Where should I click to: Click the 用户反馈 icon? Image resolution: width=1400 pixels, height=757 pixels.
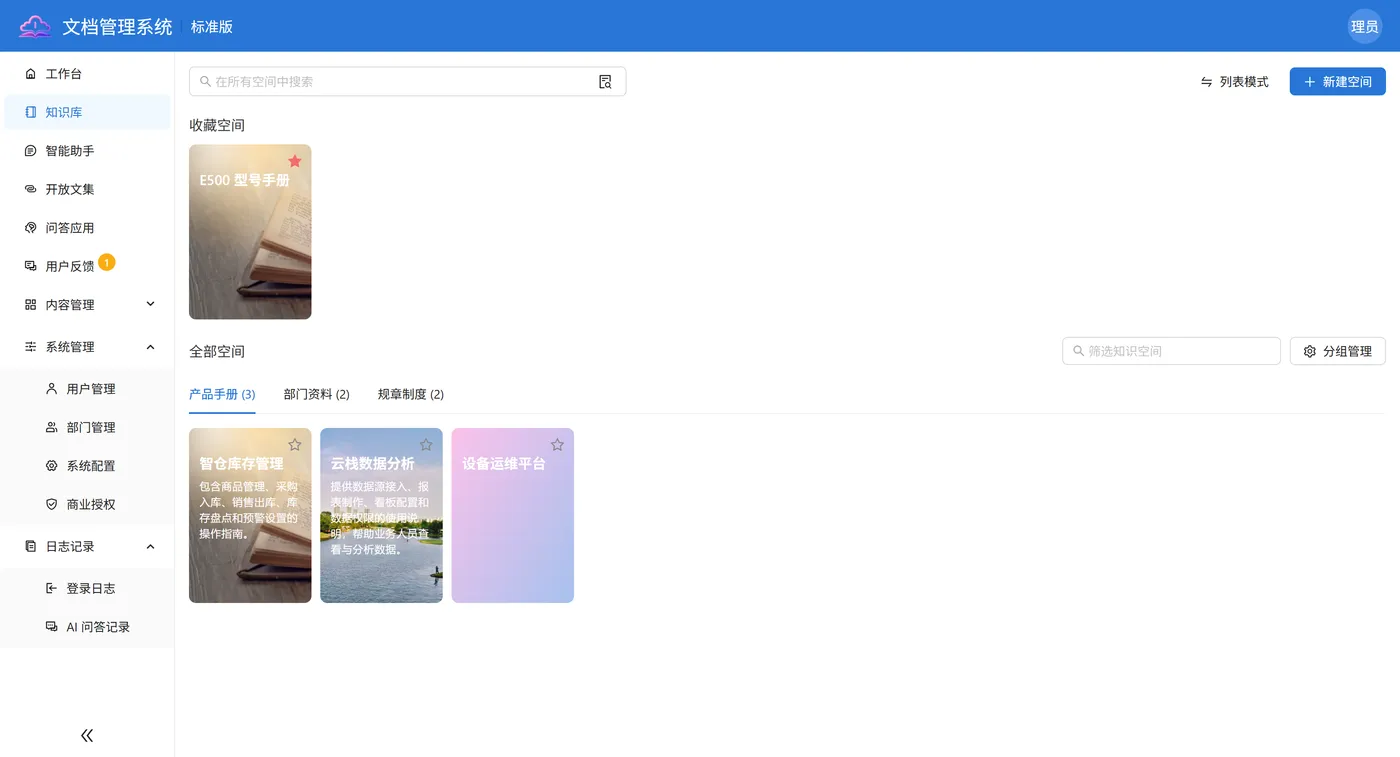click(x=30, y=266)
